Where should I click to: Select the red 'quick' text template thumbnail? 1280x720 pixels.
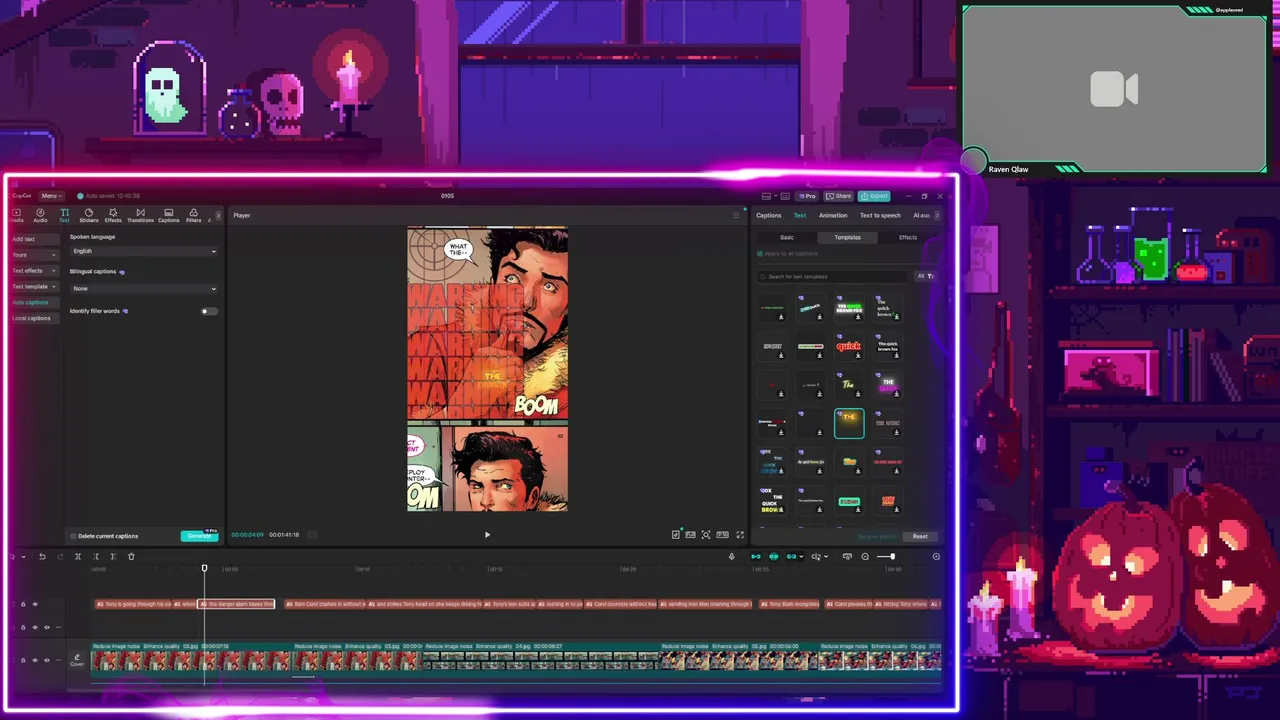click(849, 346)
